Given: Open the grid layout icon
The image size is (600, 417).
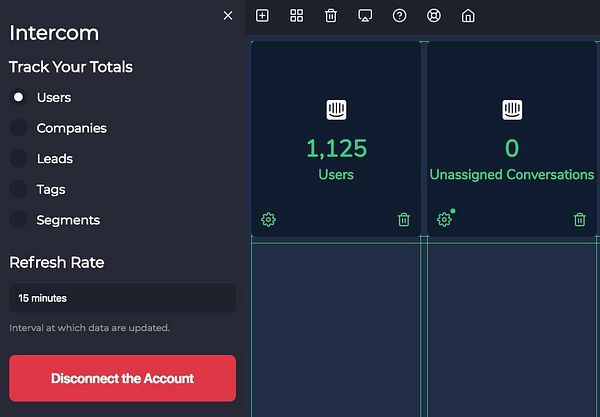Looking at the screenshot, I should pos(297,16).
